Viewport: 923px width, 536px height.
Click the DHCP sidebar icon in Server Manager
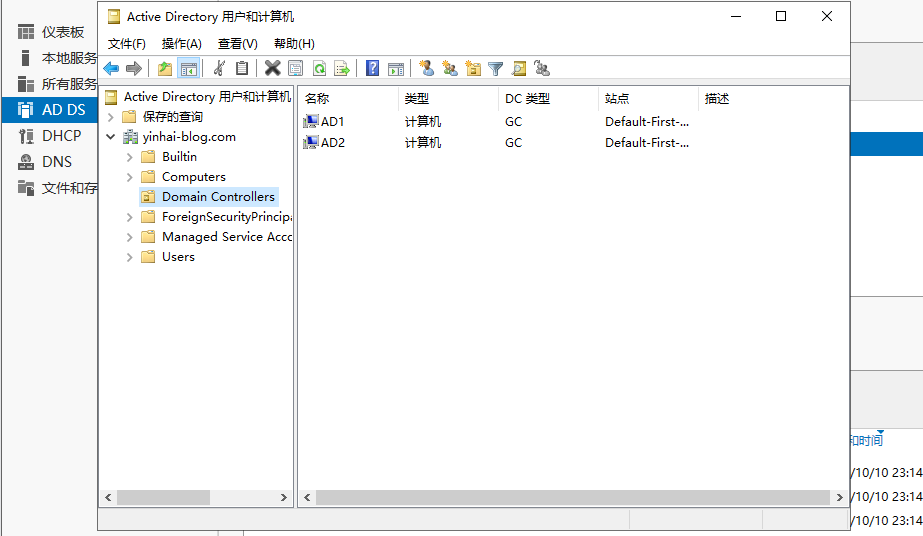[x=26, y=136]
